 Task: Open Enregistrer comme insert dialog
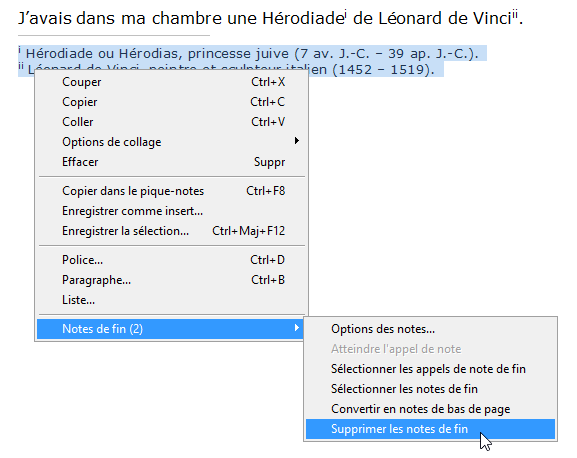click(172, 211)
